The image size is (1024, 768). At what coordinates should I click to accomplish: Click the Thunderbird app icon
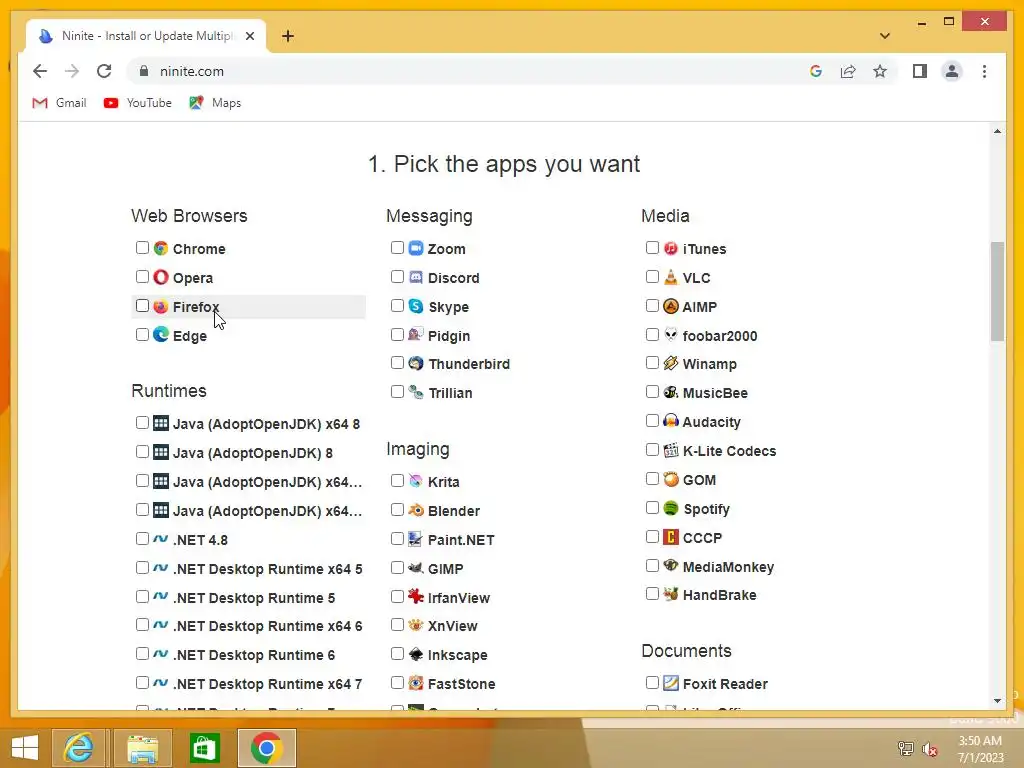point(416,363)
